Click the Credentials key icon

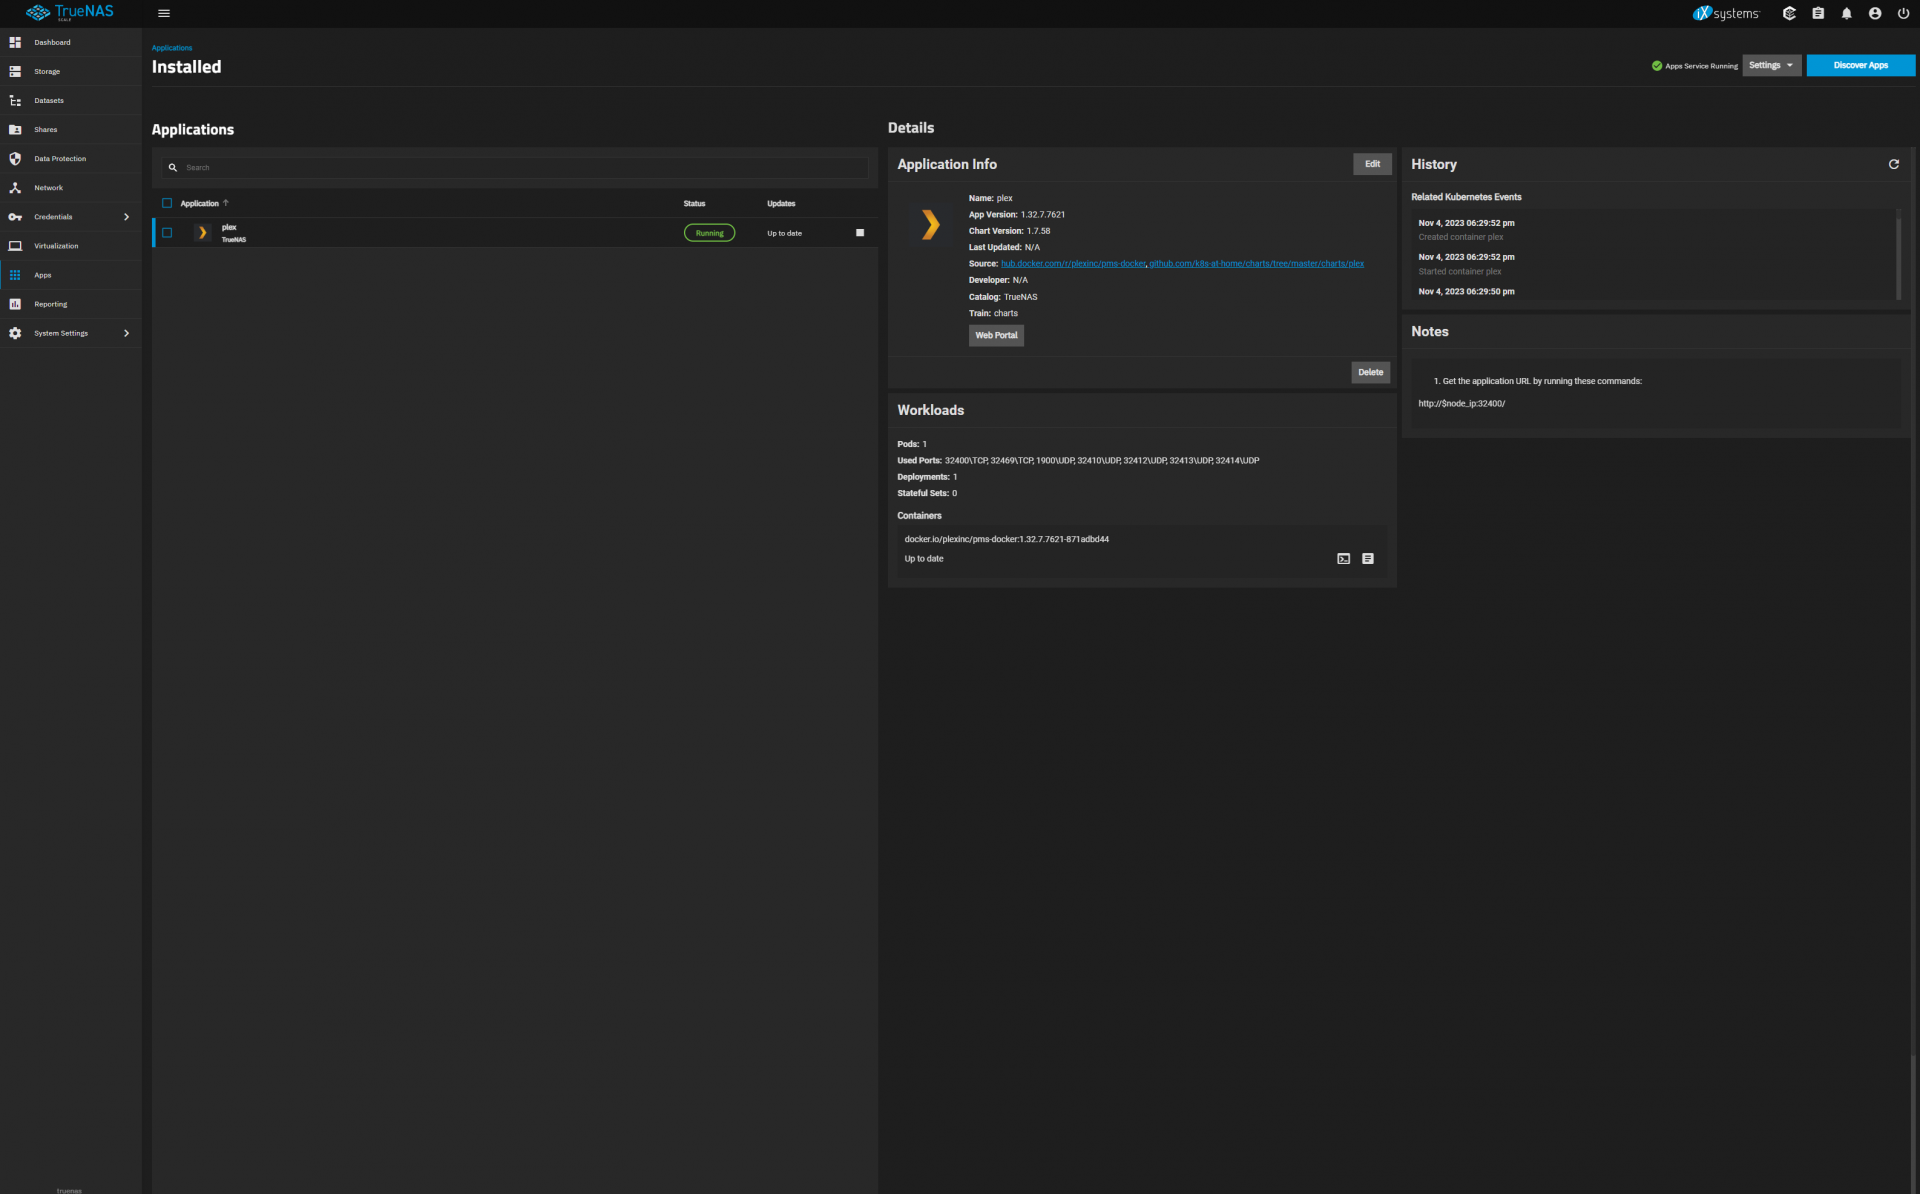pyautogui.click(x=15, y=217)
